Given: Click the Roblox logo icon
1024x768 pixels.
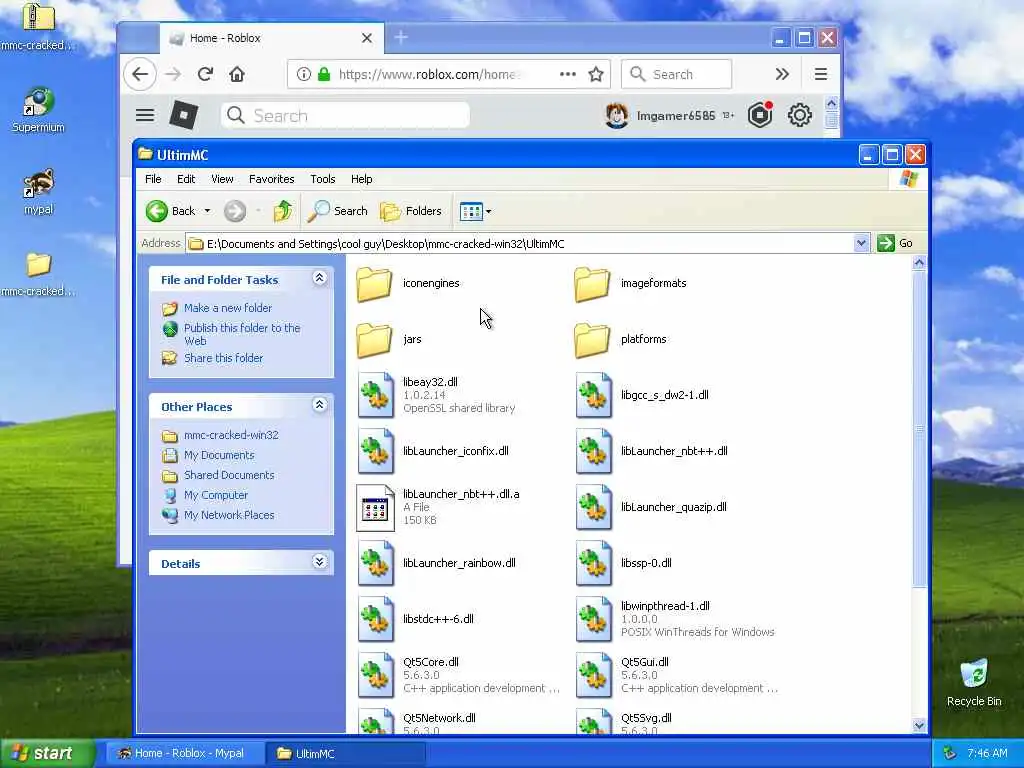Looking at the screenshot, I should [x=184, y=116].
